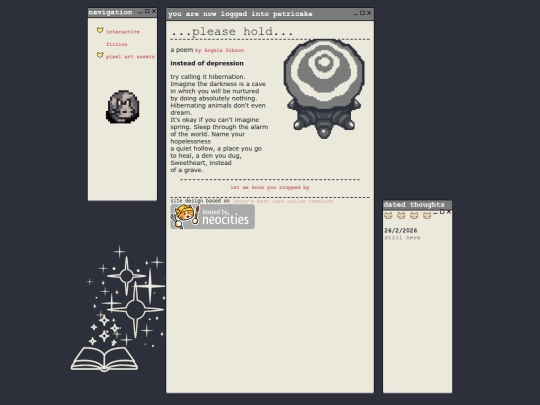
Task: Click heart icon beside pixel art assets
Action: pyautogui.click(x=100, y=55)
